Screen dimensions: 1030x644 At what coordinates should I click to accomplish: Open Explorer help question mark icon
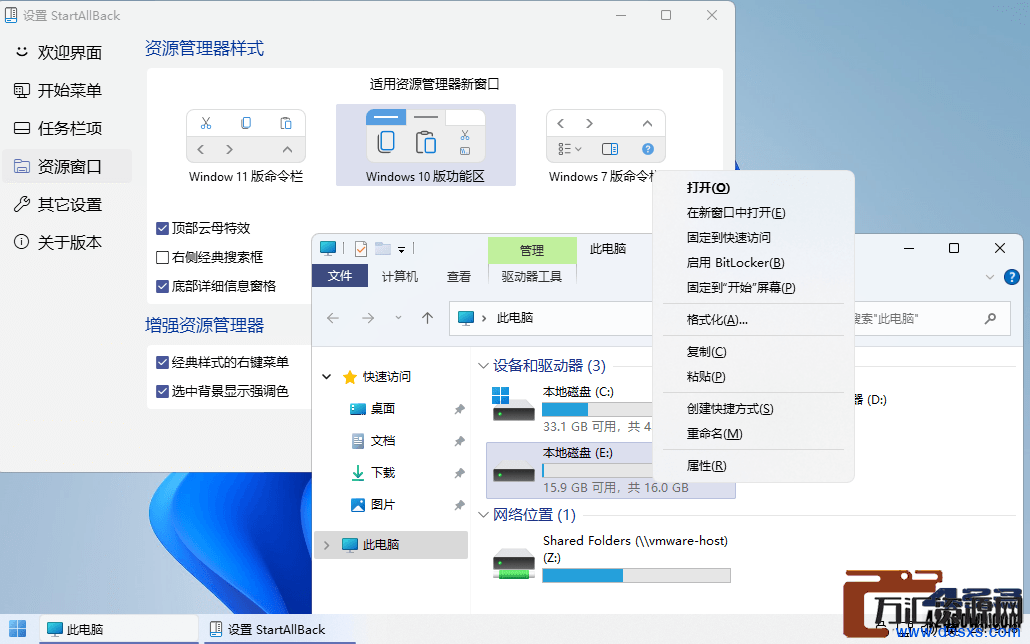pyautogui.click(x=1012, y=277)
